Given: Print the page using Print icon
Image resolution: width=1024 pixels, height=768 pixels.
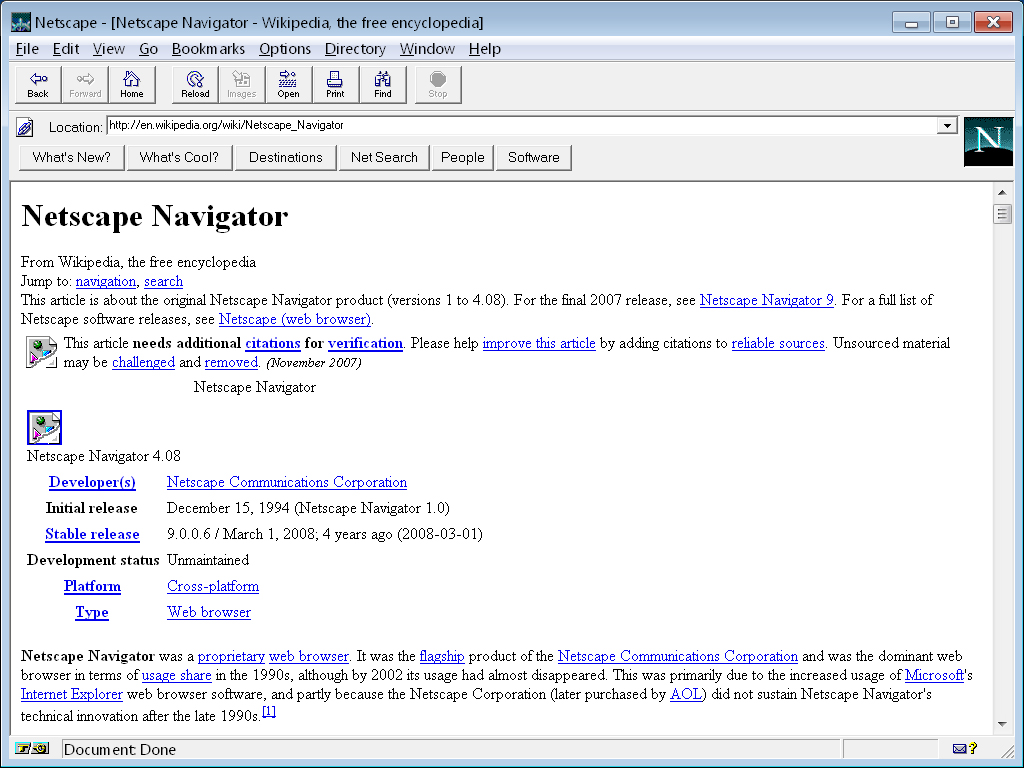Looking at the screenshot, I should pyautogui.click(x=335, y=85).
